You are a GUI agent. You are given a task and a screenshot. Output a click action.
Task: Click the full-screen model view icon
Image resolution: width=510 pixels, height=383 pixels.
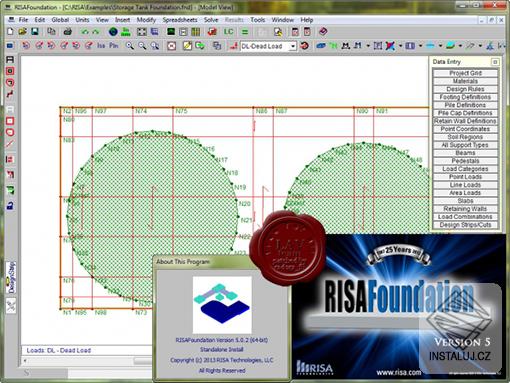(x=142, y=32)
